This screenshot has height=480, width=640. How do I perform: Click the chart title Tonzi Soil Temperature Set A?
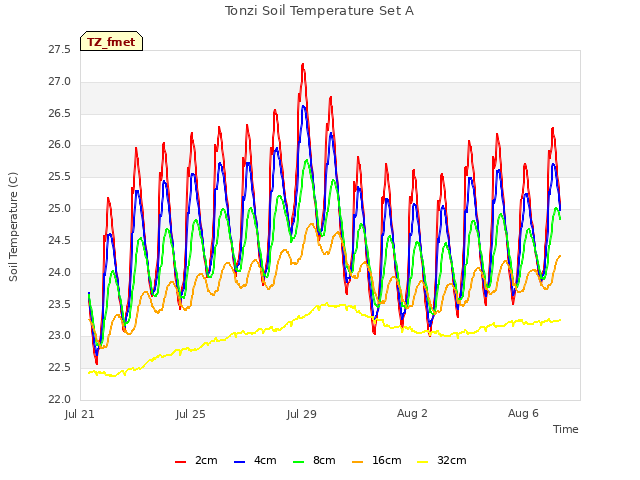coord(320,11)
